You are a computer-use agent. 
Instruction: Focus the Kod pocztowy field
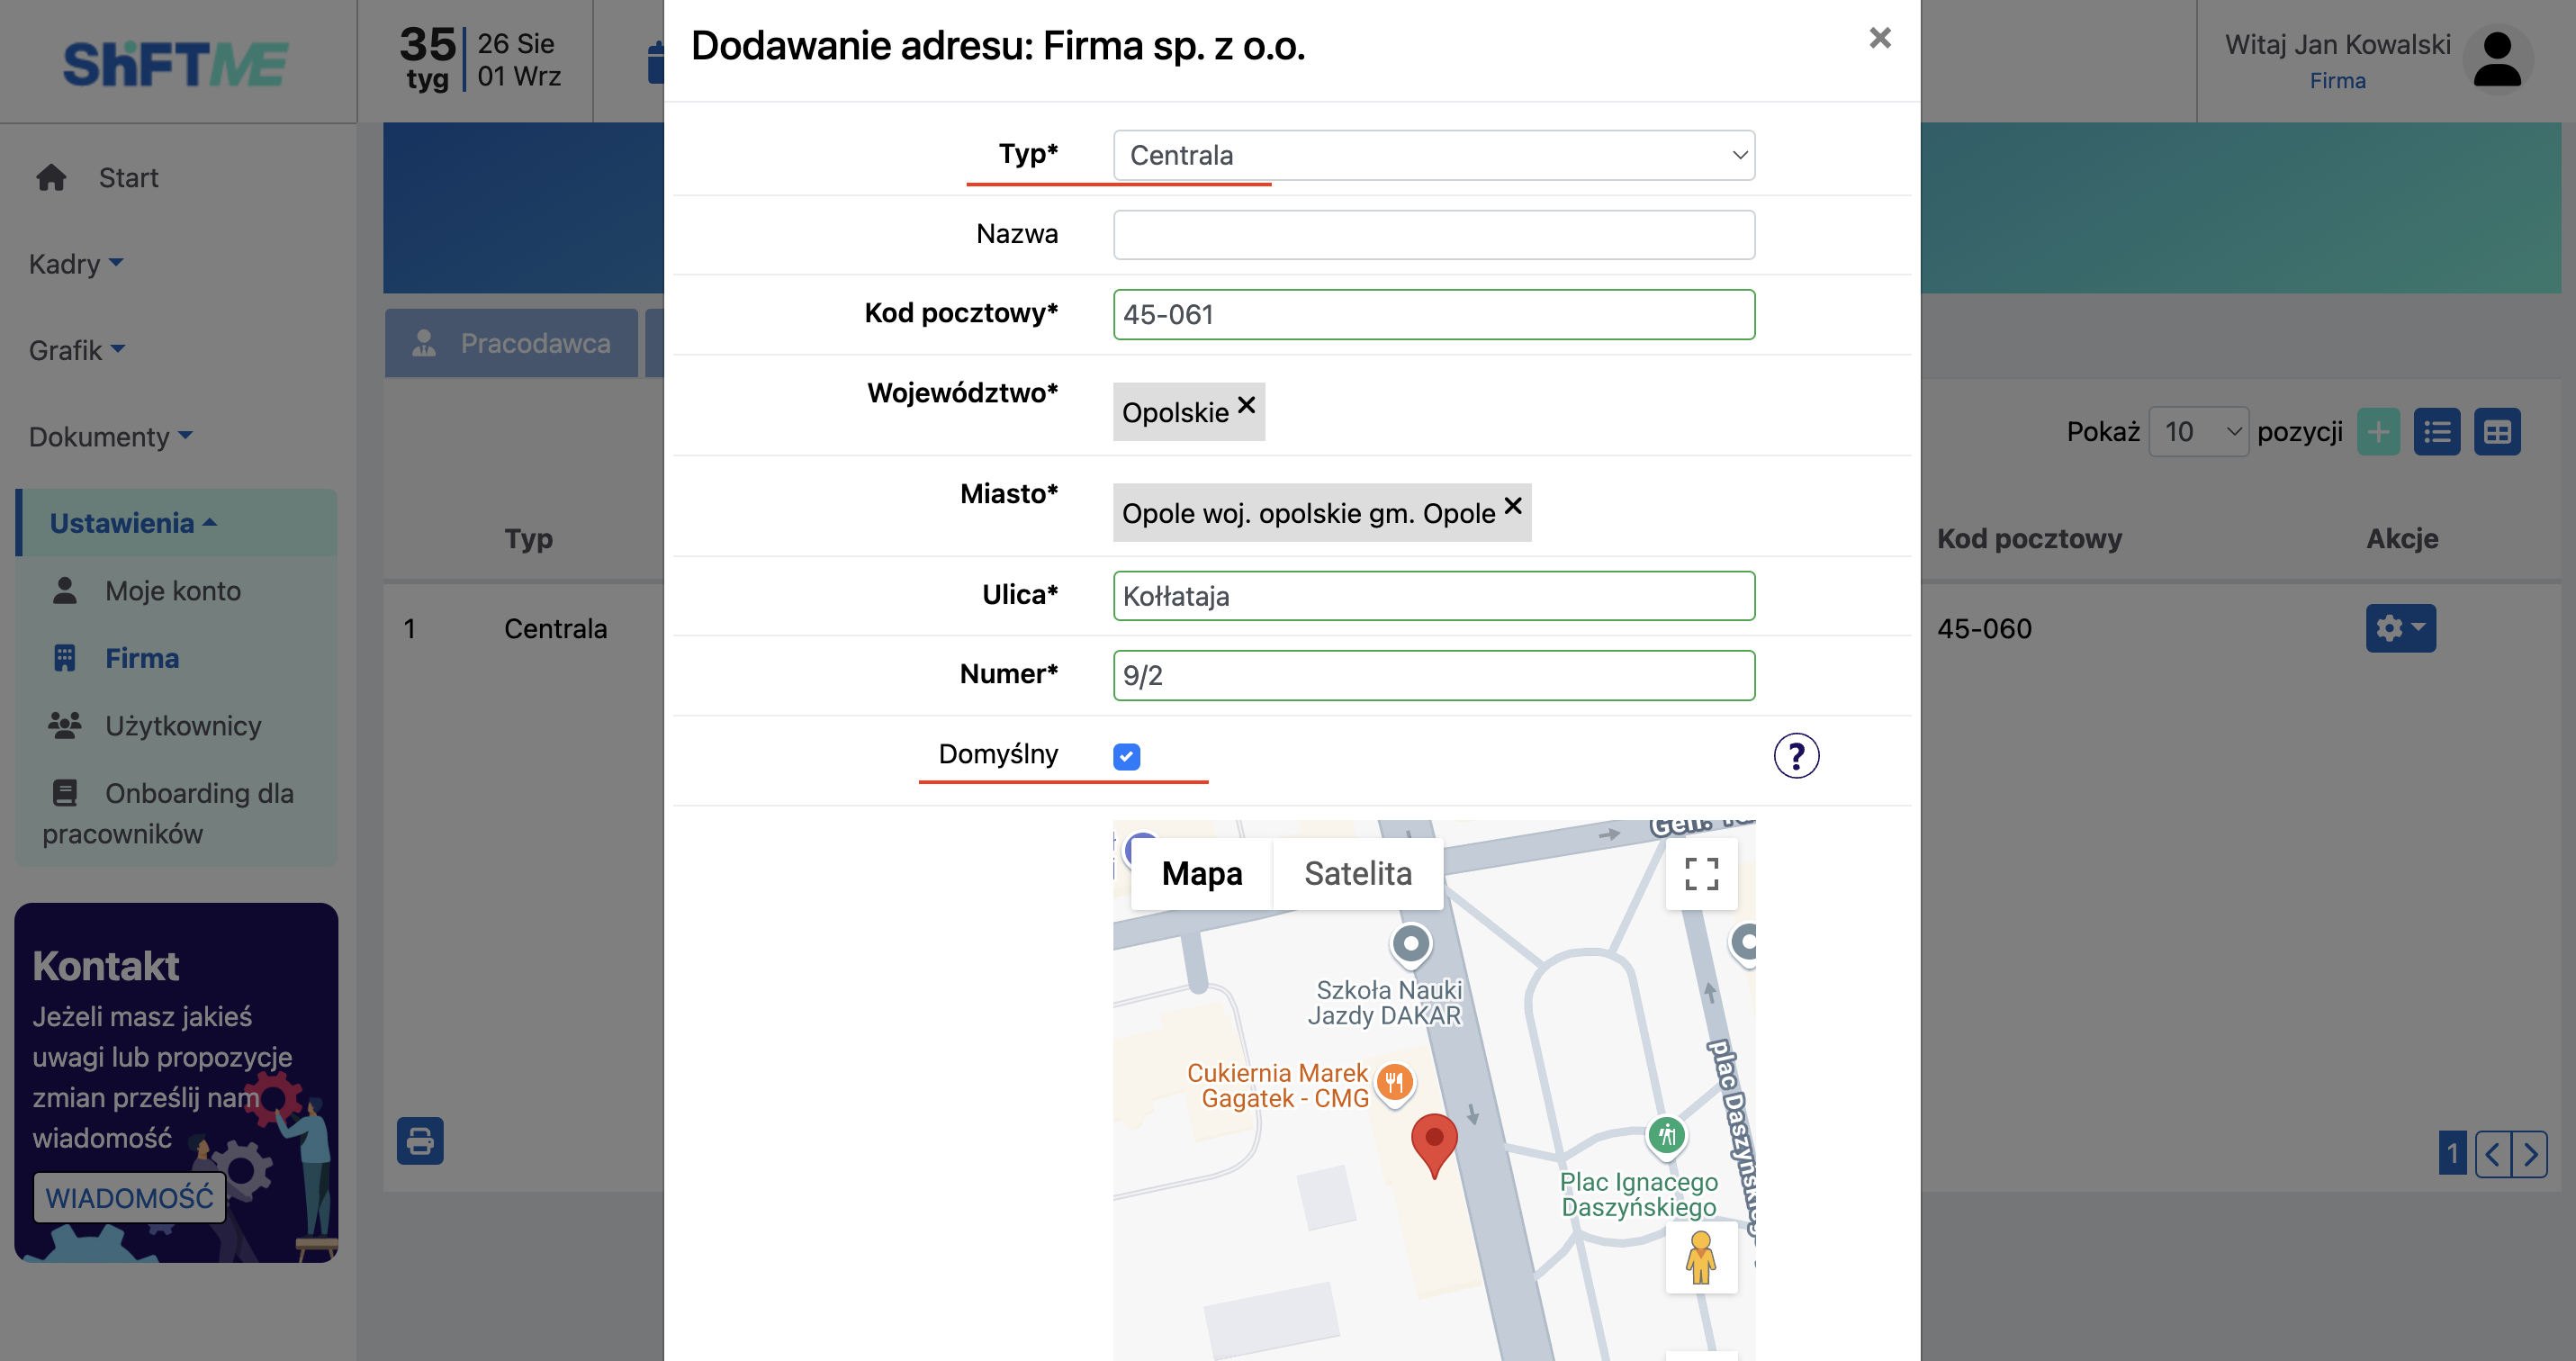coord(1433,314)
